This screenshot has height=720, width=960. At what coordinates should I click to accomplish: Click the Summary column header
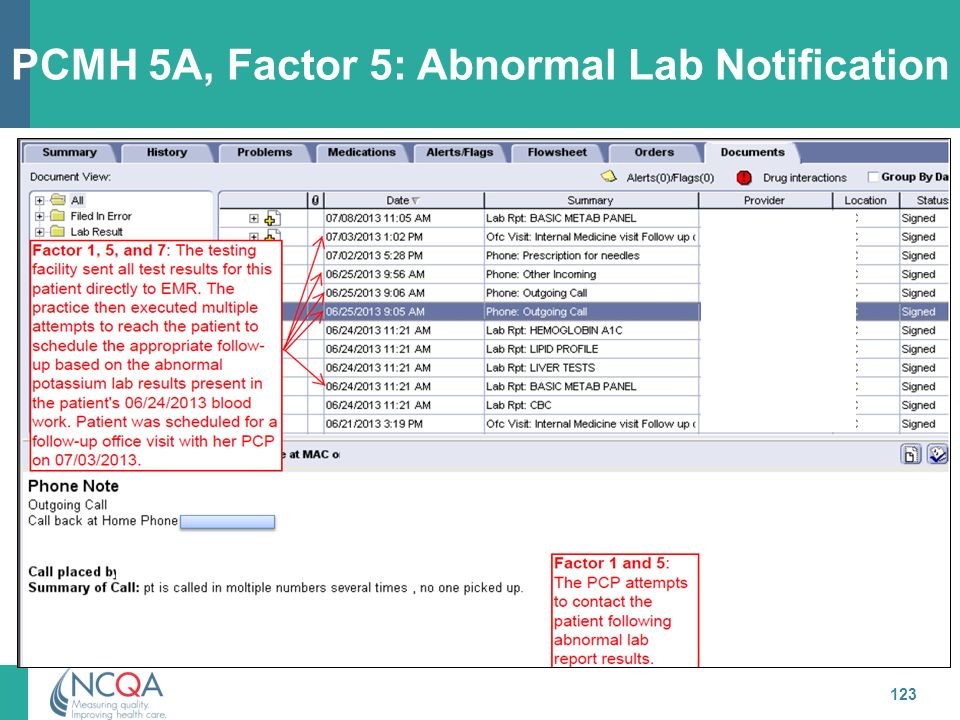[x=590, y=200]
